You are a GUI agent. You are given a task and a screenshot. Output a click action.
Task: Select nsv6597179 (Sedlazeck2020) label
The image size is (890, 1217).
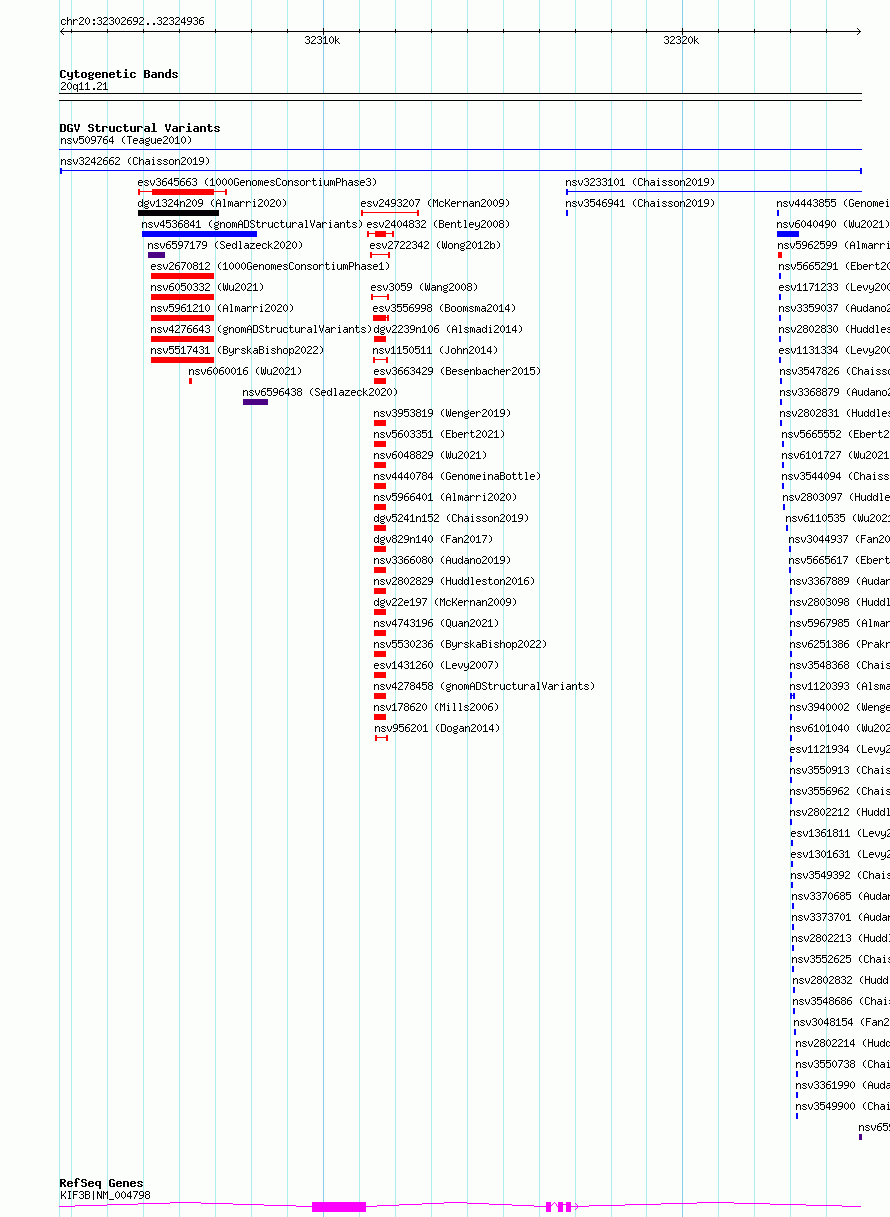[225, 246]
